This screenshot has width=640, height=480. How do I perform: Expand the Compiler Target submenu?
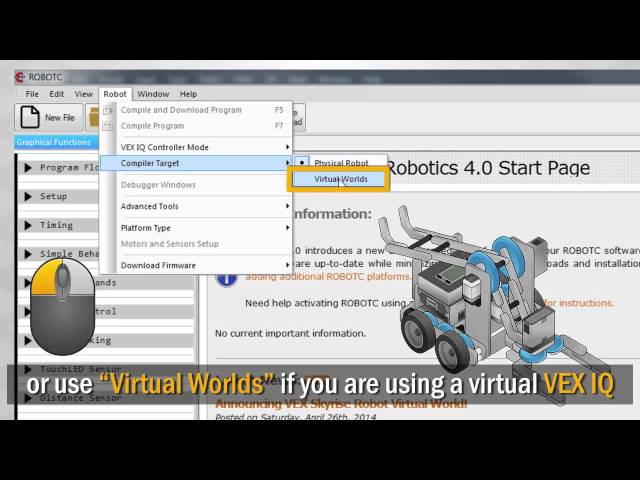point(196,163)
